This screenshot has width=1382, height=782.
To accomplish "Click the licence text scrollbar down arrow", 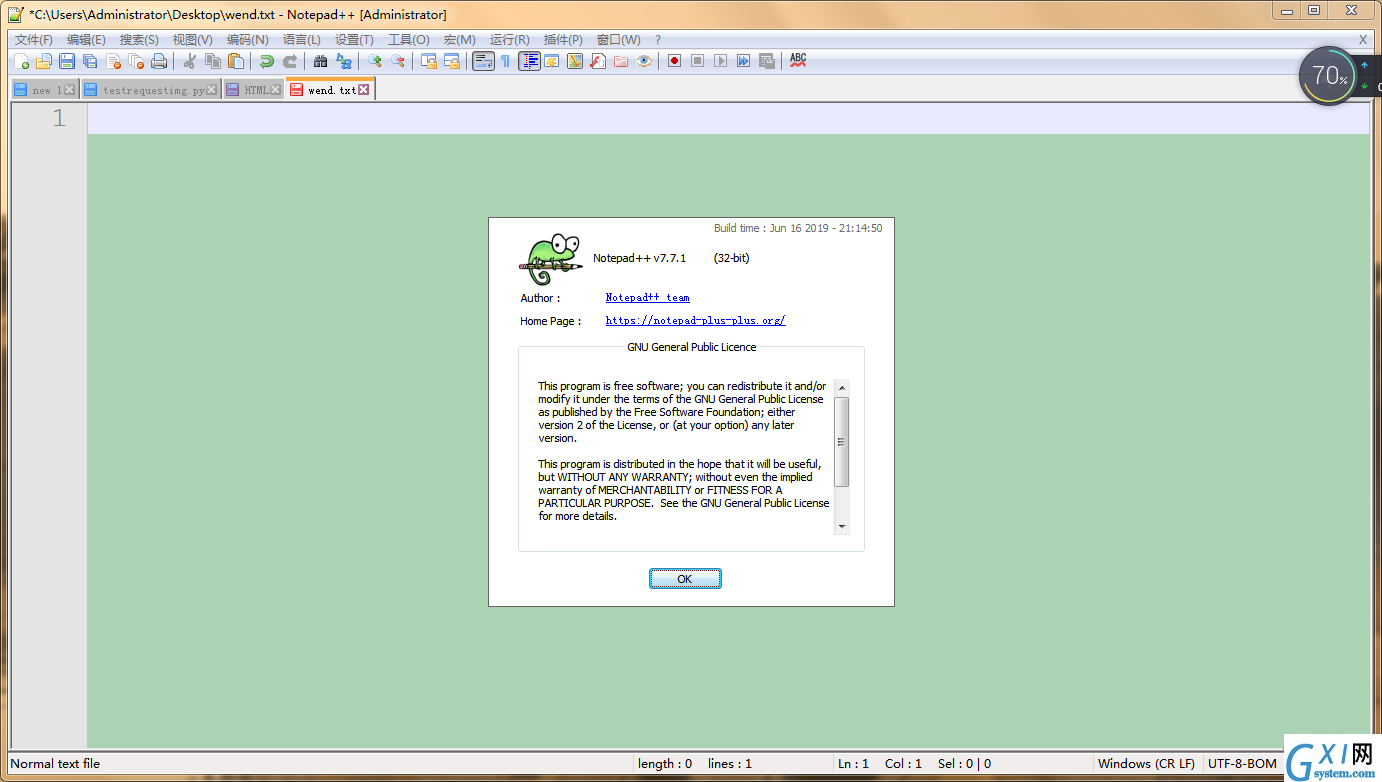I will tap(842, 527).
